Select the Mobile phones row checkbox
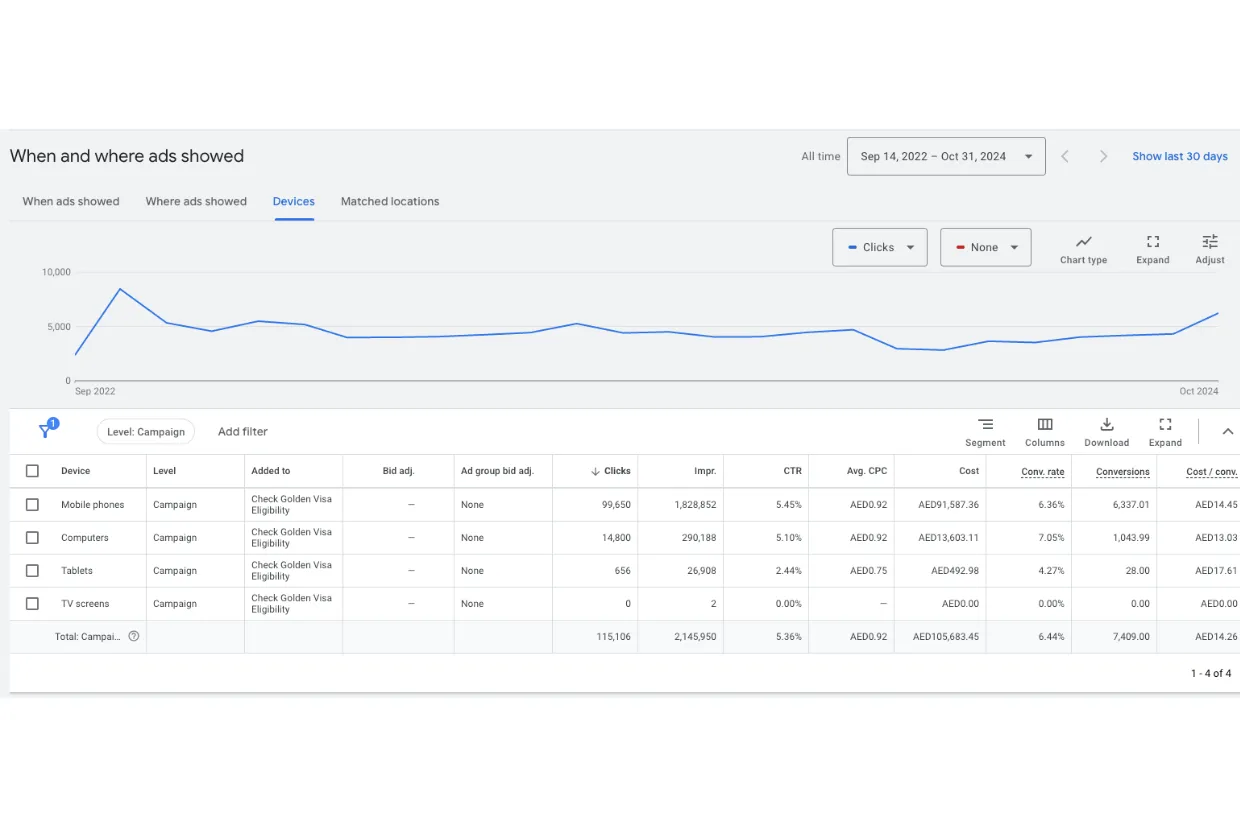The width and height of the screenshot is (1240, 827). pyautogui.click(x=32, y=505)
